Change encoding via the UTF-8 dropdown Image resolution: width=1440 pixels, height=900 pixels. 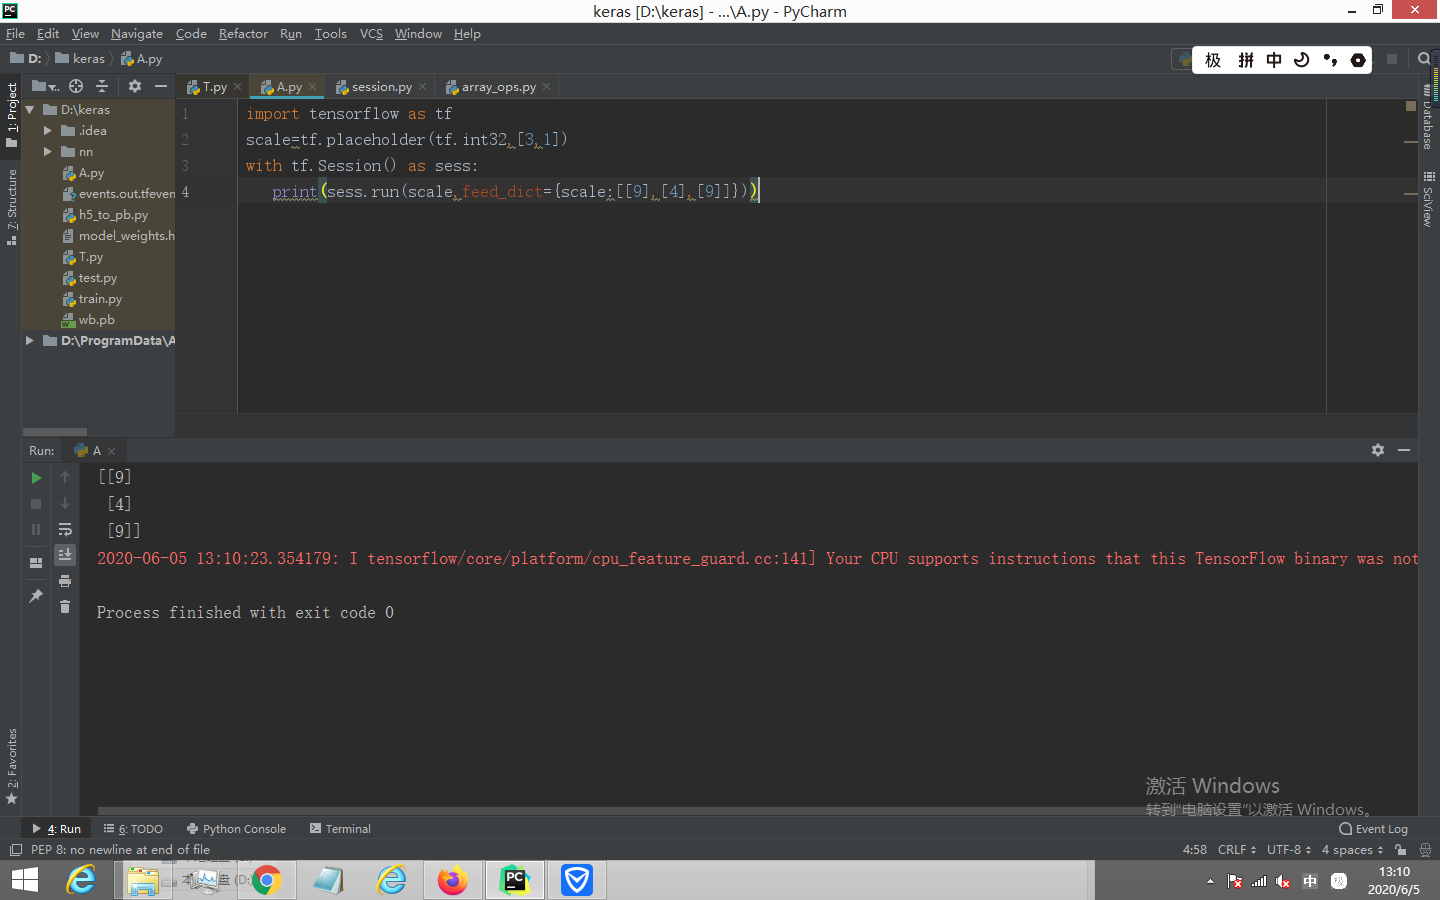1288,850
